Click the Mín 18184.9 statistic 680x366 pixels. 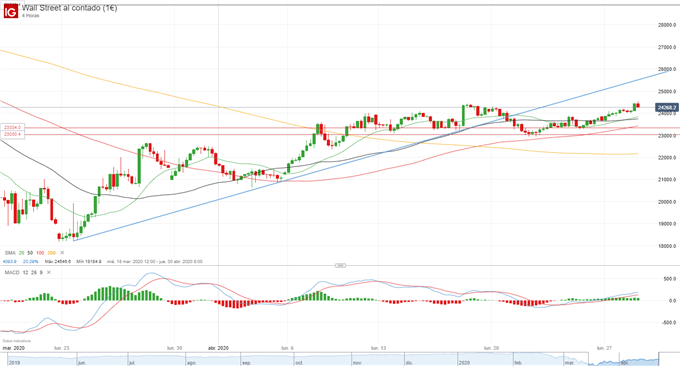(89, 262)
